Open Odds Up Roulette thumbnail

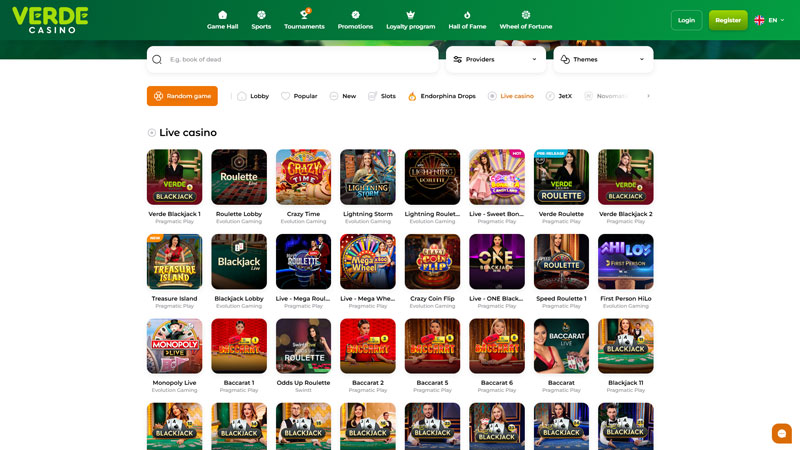tap(304, 346)
